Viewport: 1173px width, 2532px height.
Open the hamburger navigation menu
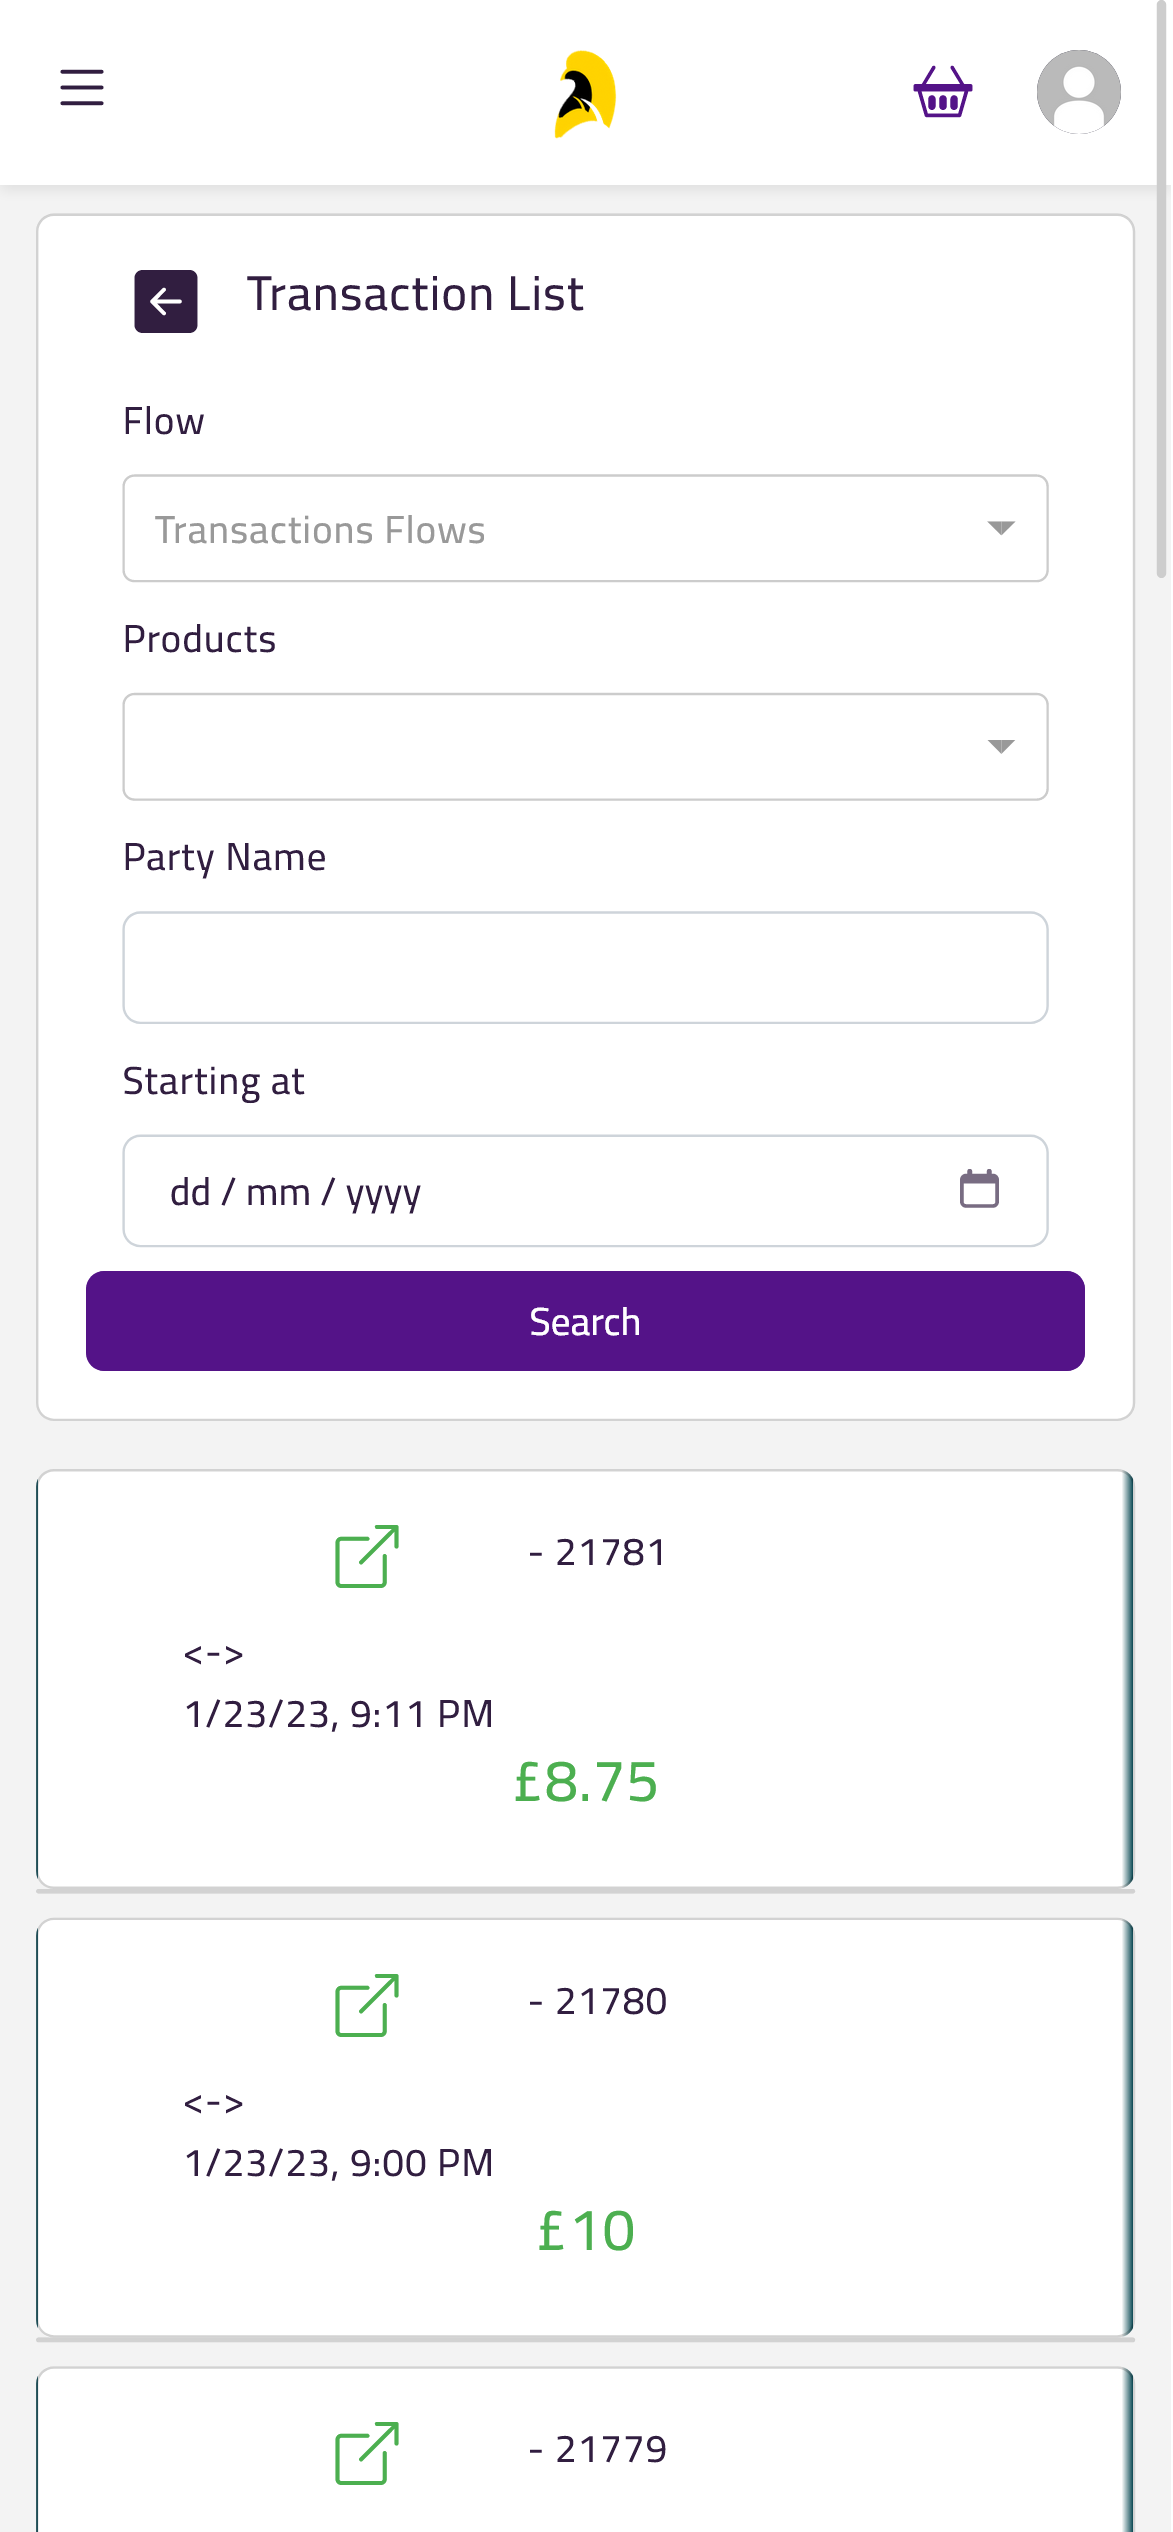(x=82, y=88)
